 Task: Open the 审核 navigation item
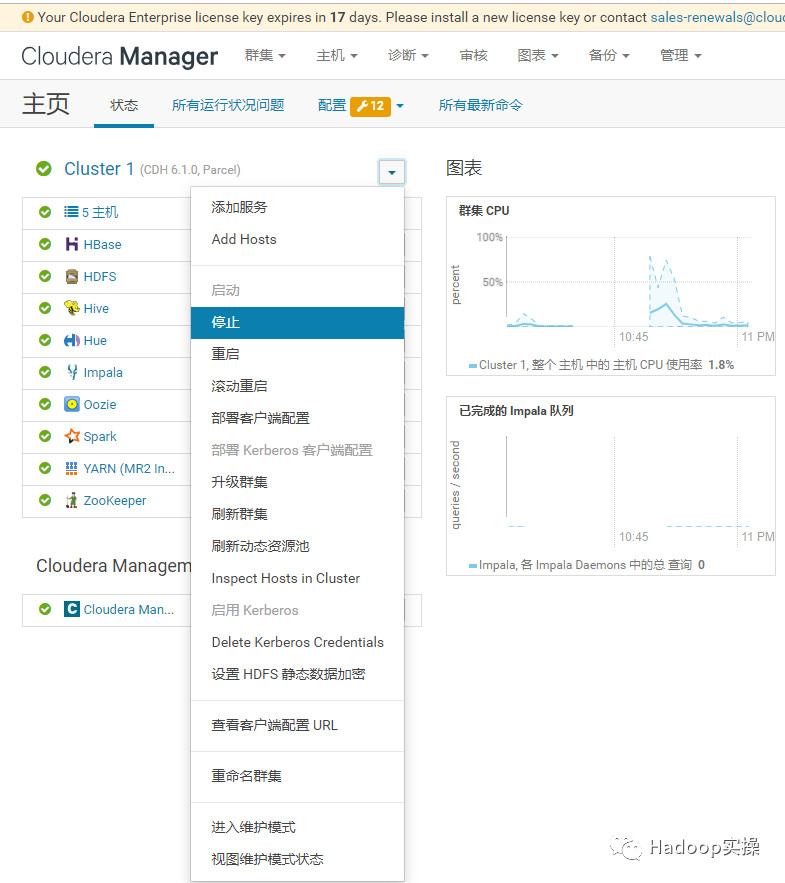[x=474, y=55]
